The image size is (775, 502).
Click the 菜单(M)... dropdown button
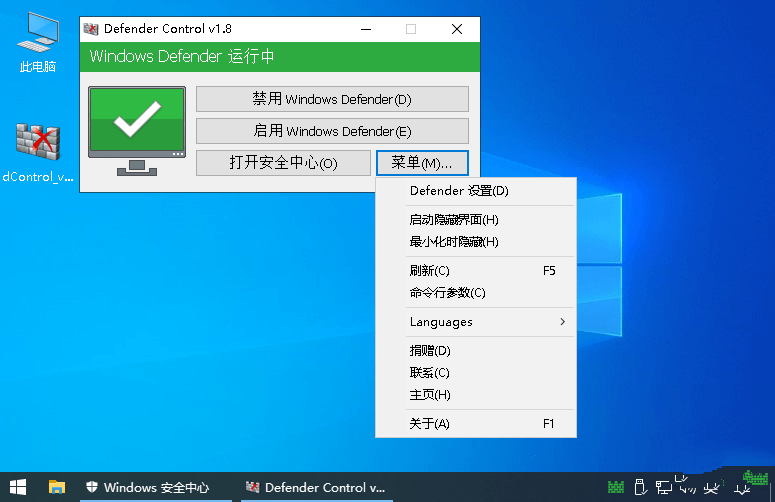pos(422,163)
